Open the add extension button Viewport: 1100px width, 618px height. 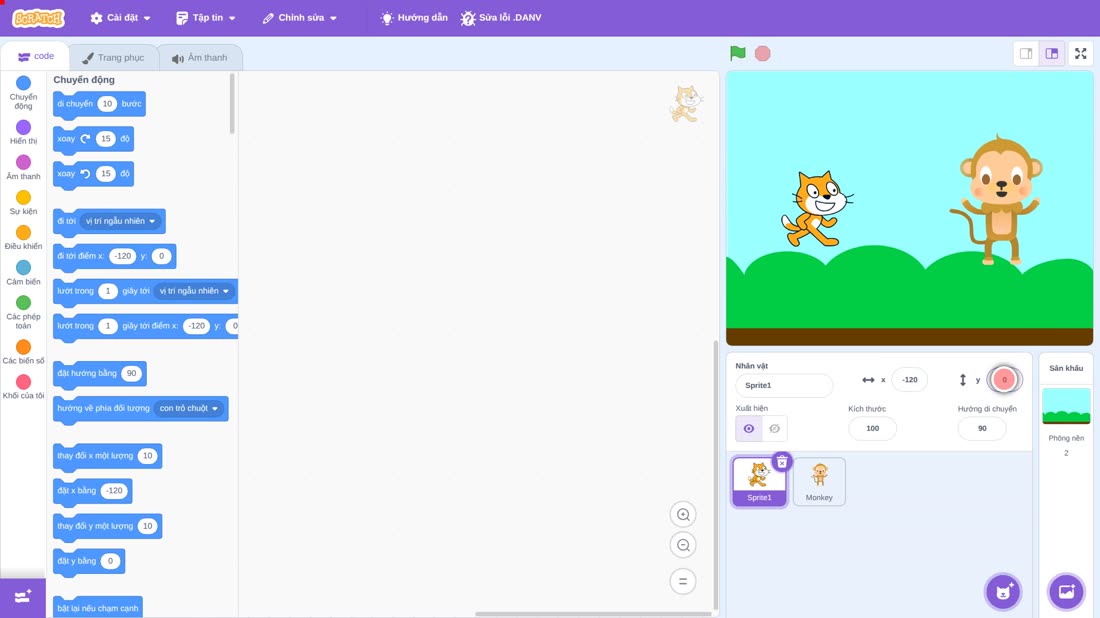point(22,597)
